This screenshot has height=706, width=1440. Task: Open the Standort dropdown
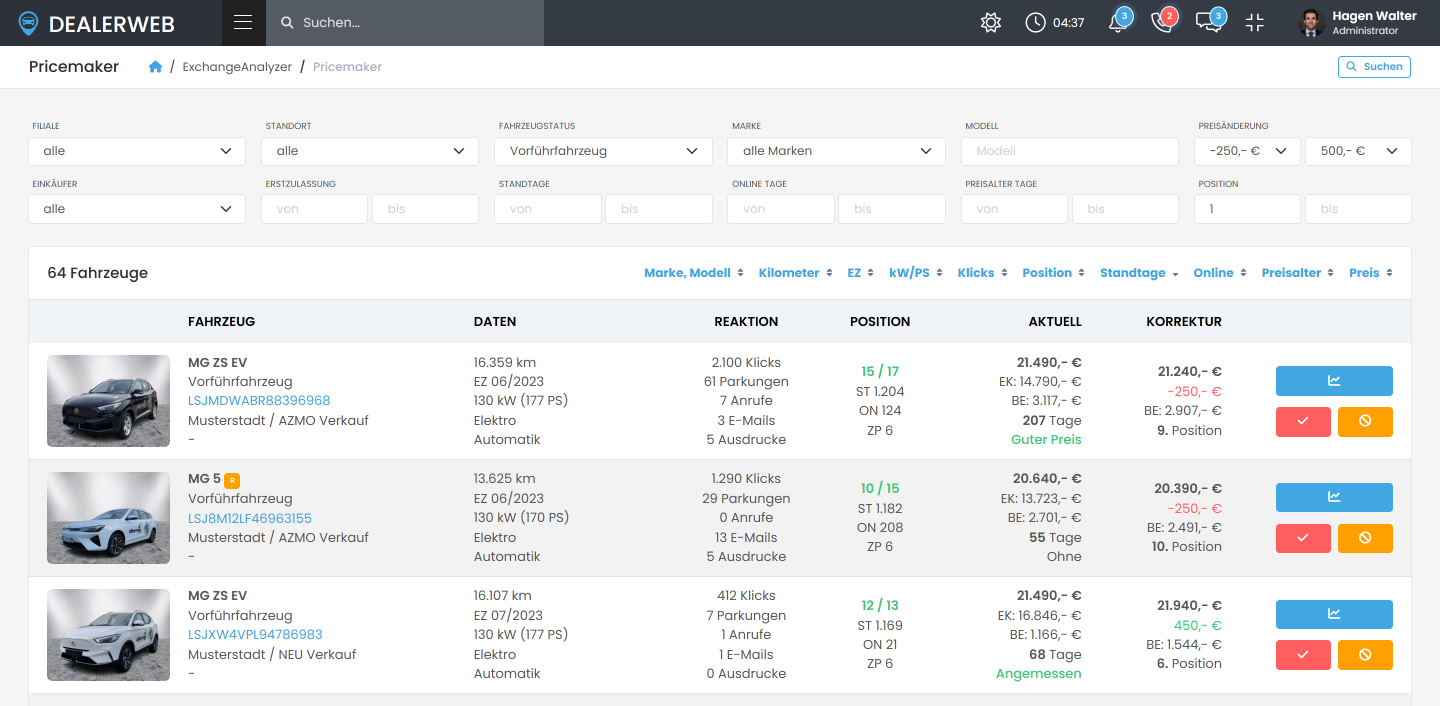tap(370, 151)
